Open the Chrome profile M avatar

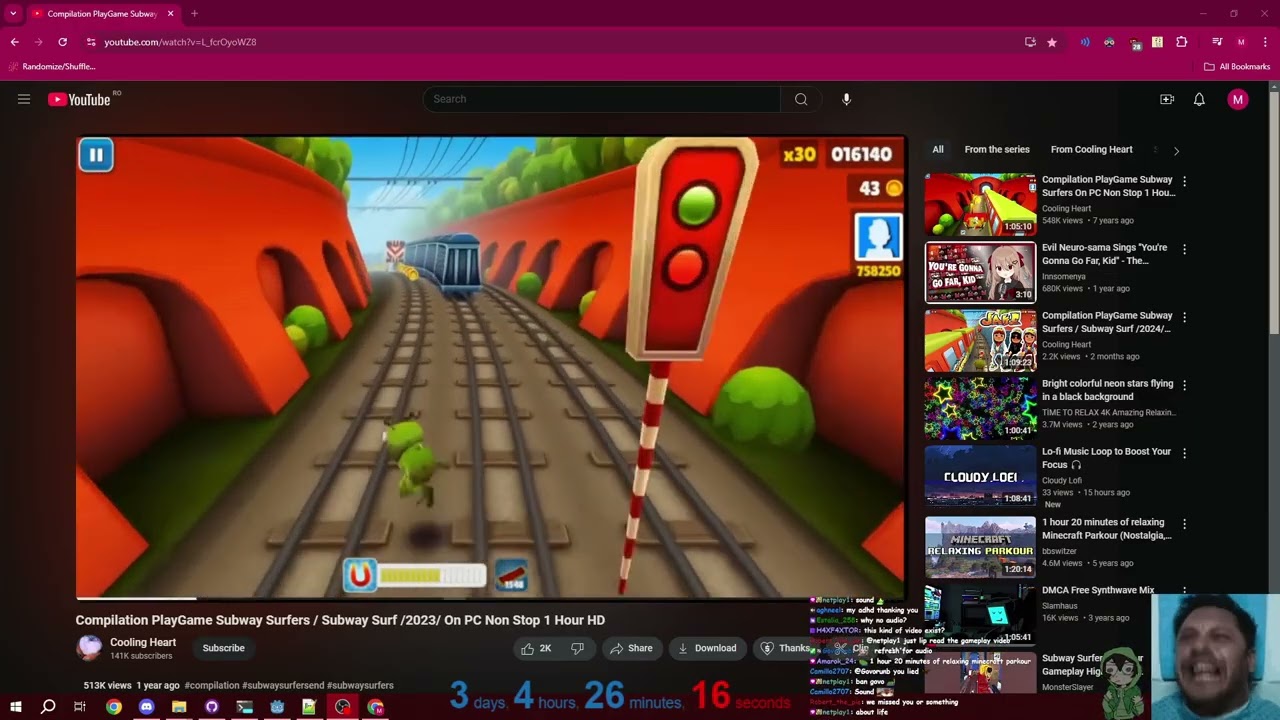pyautogui.click(x=1241, y=42)
